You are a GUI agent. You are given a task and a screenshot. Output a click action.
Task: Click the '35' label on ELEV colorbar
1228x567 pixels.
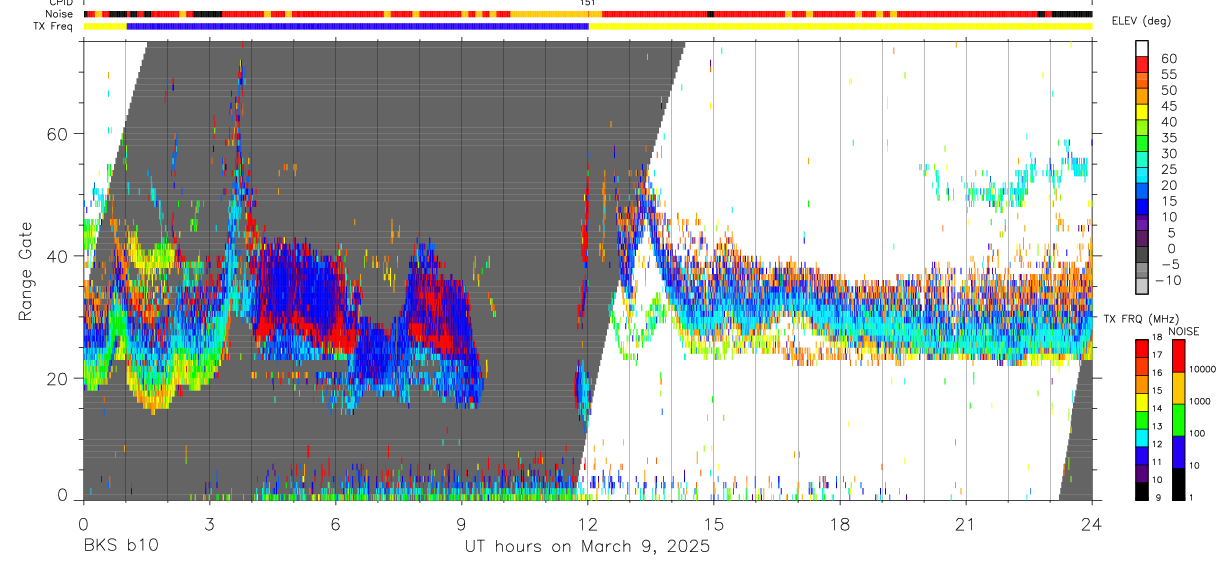1167,138
